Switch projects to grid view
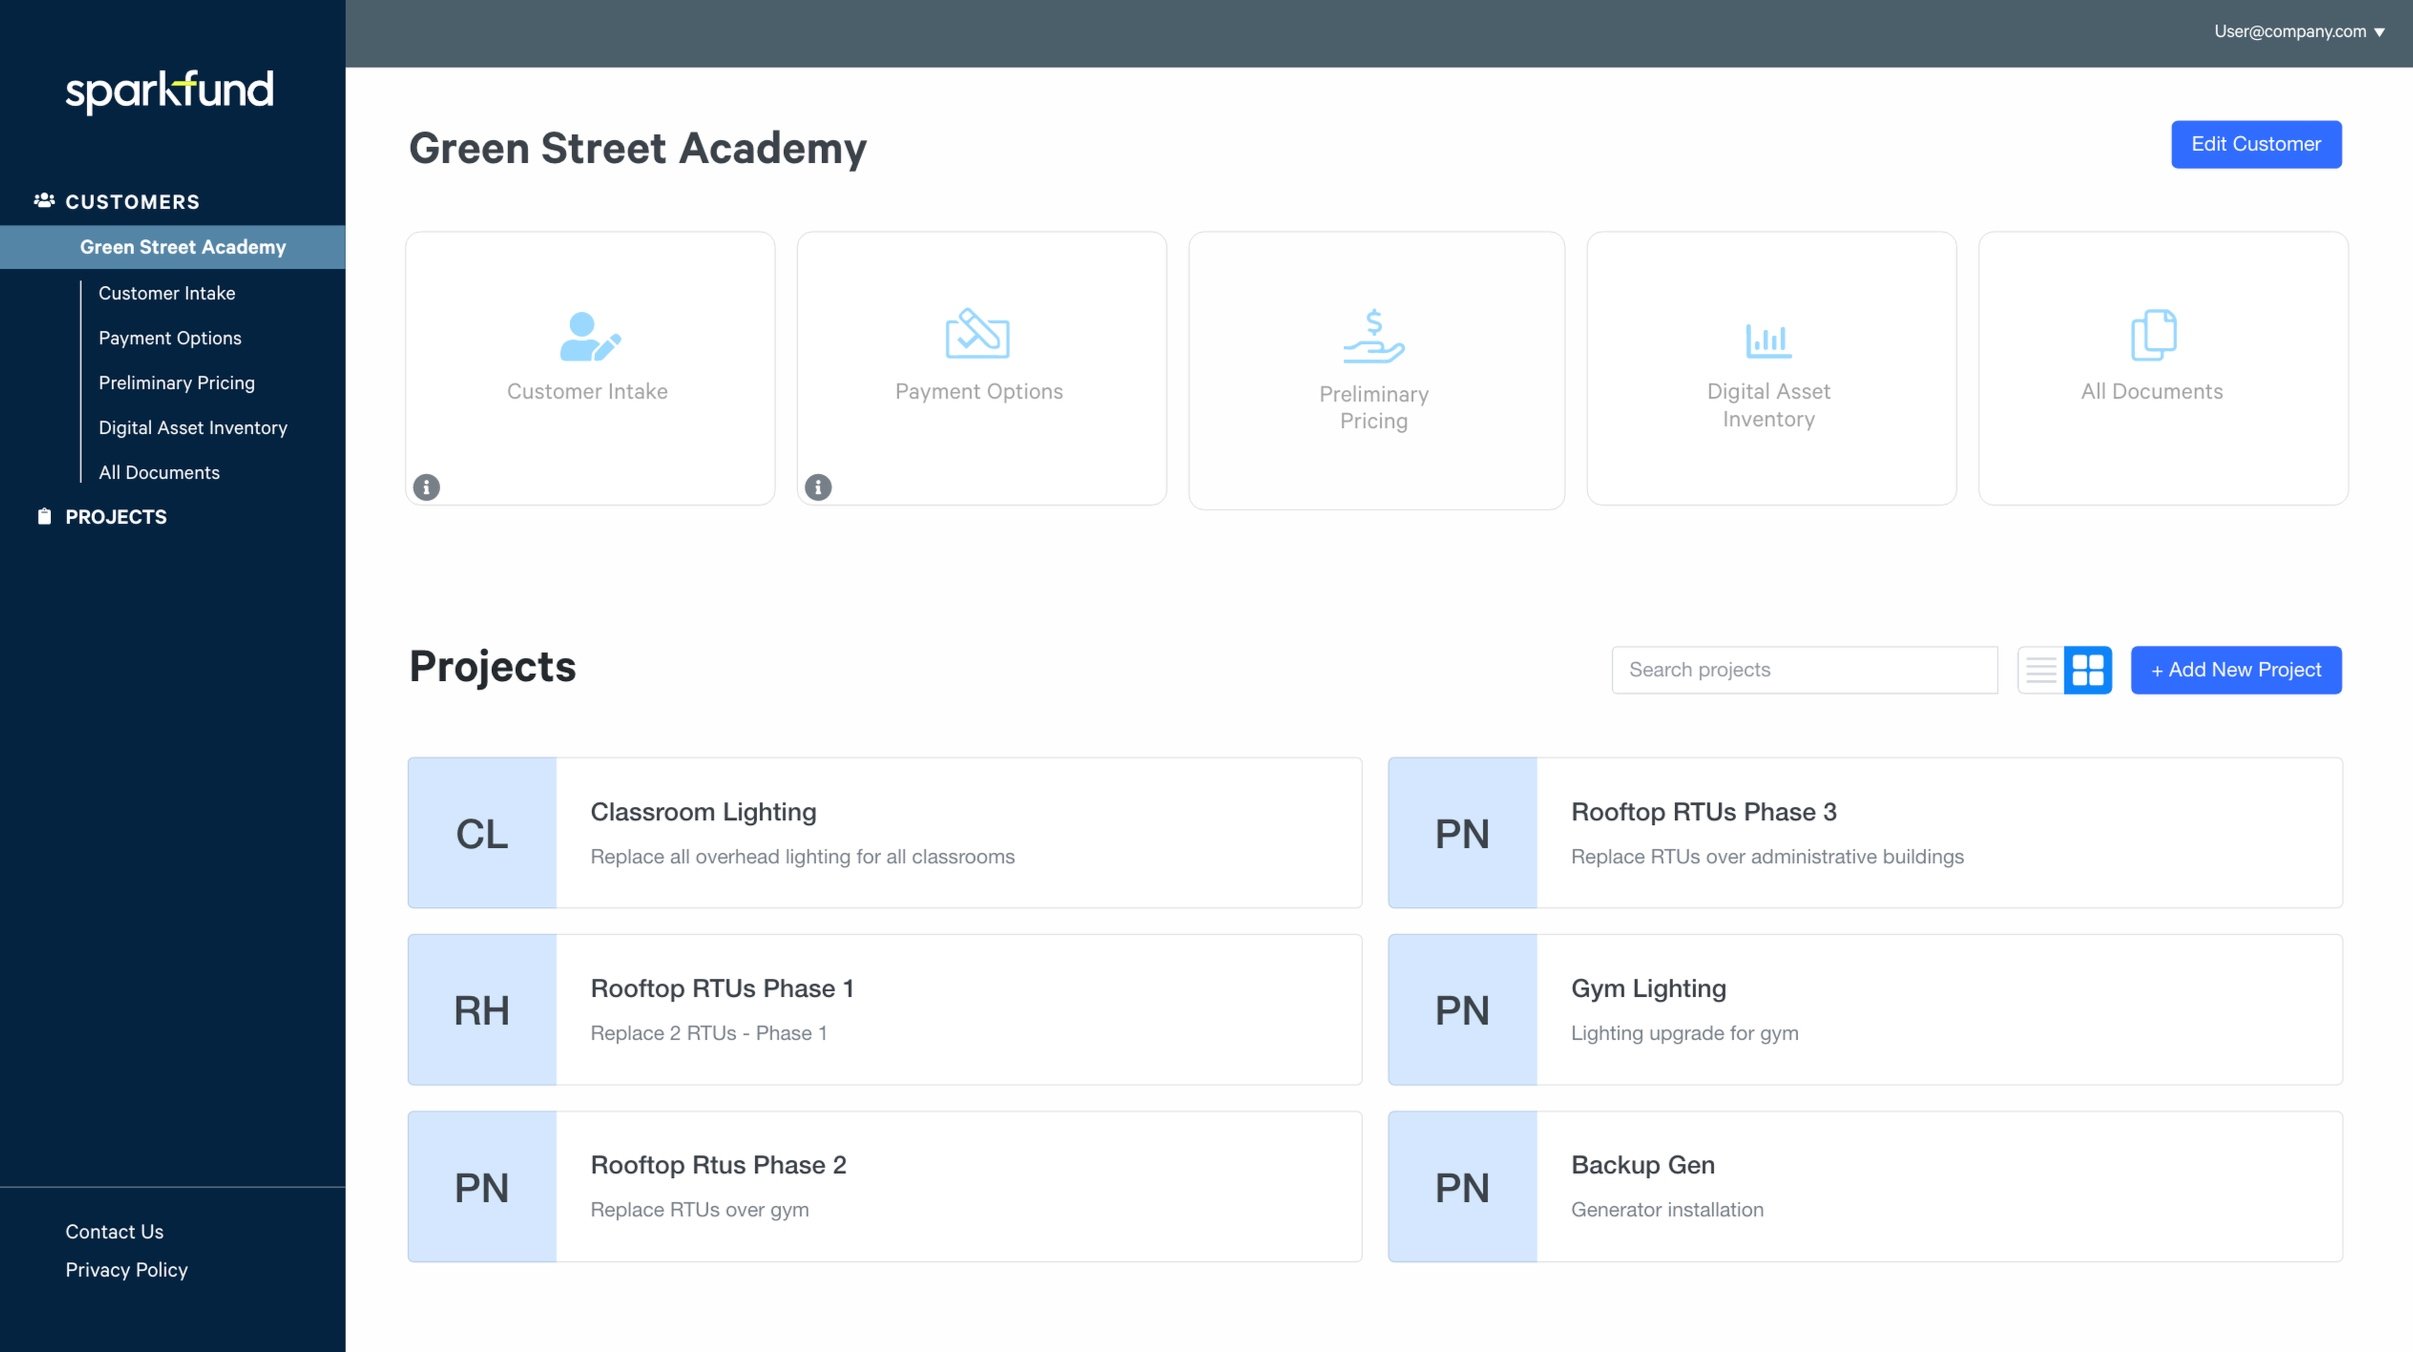The height and width of the screenshot is (1352, 2413). click(x=2088, y=669)
